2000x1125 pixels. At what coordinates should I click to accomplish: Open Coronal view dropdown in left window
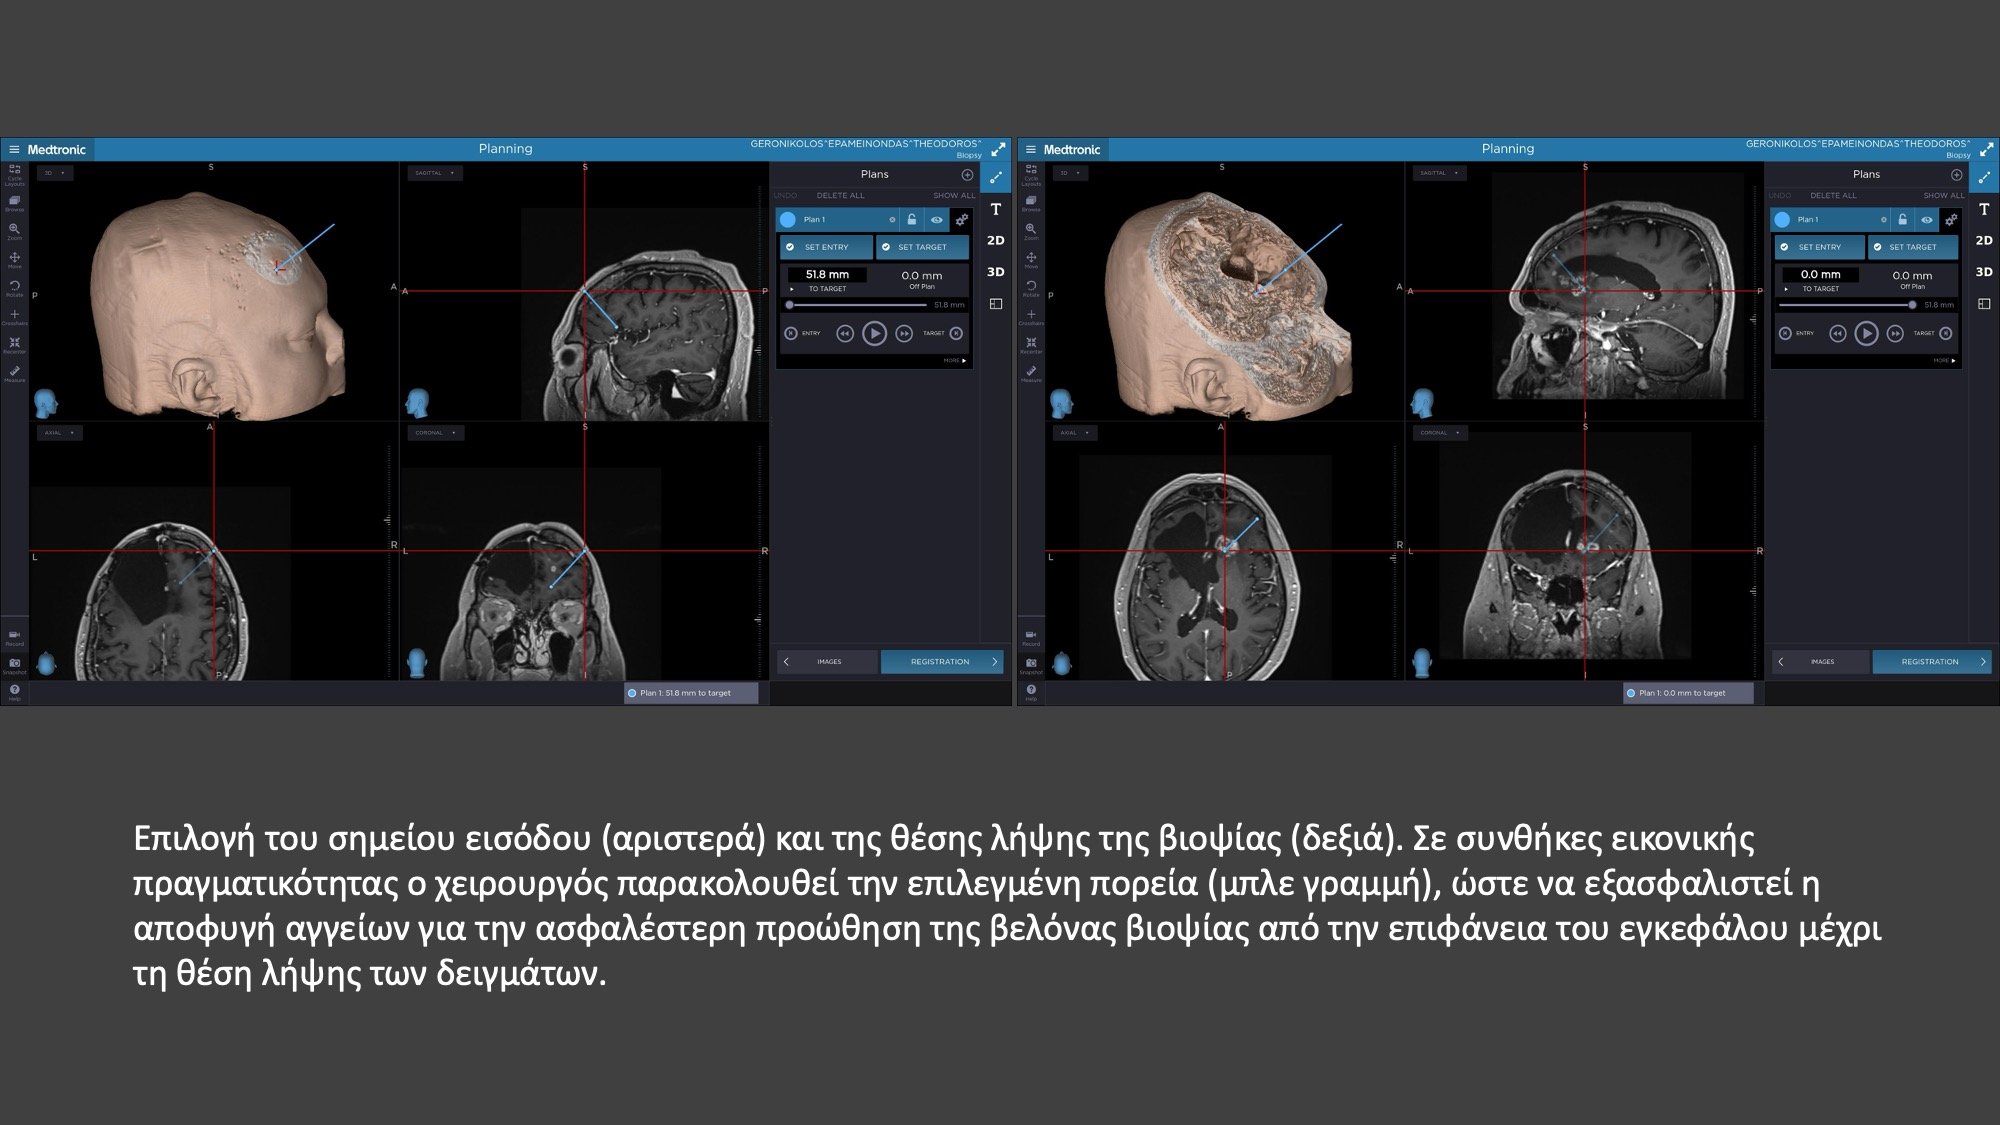pyautogui.click(x=435, y=433)
